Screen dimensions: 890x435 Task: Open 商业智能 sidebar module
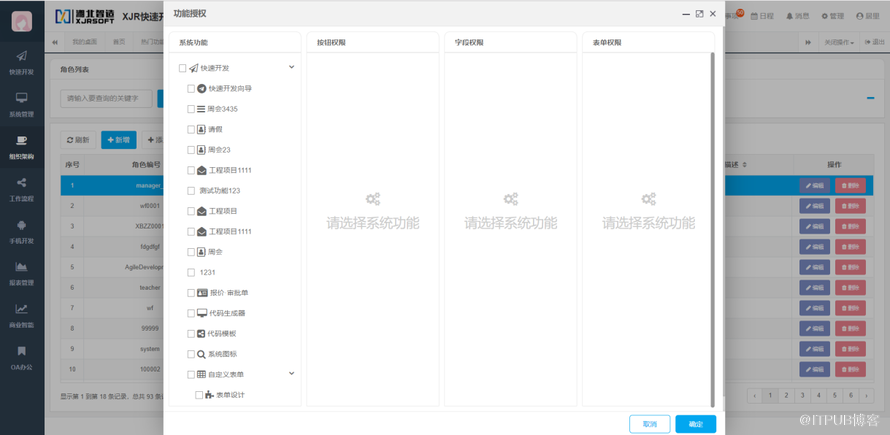pos(21,314)
